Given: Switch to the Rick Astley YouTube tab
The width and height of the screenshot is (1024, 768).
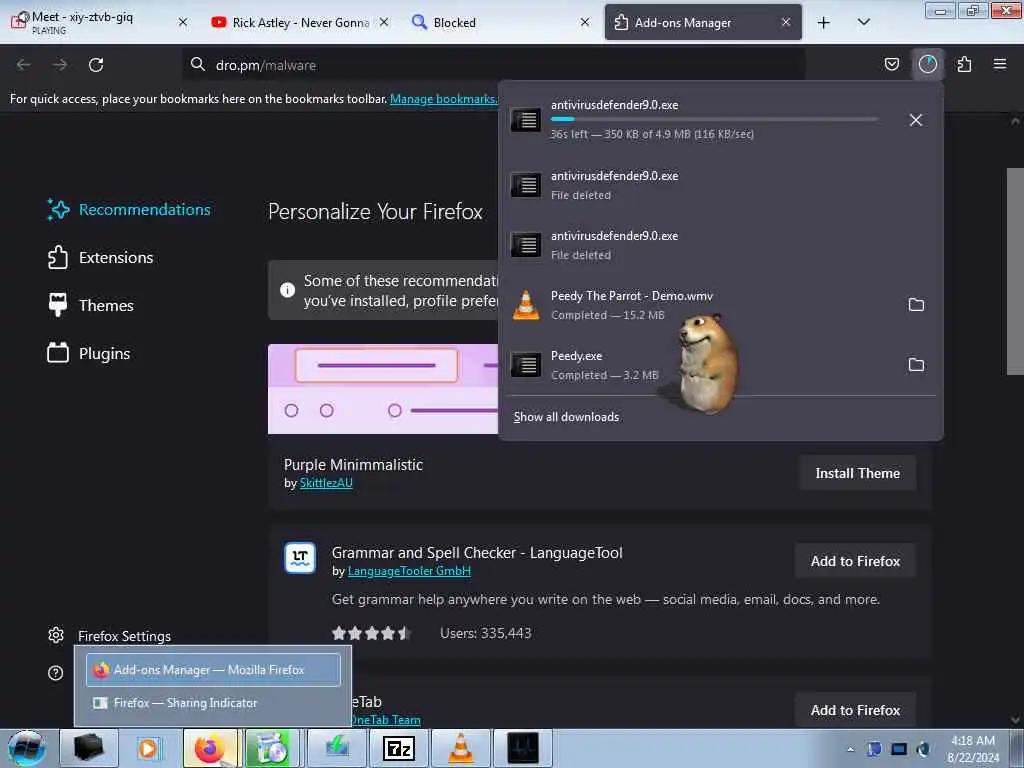Looking at the screenshot, I should click(x=300, y=22).
